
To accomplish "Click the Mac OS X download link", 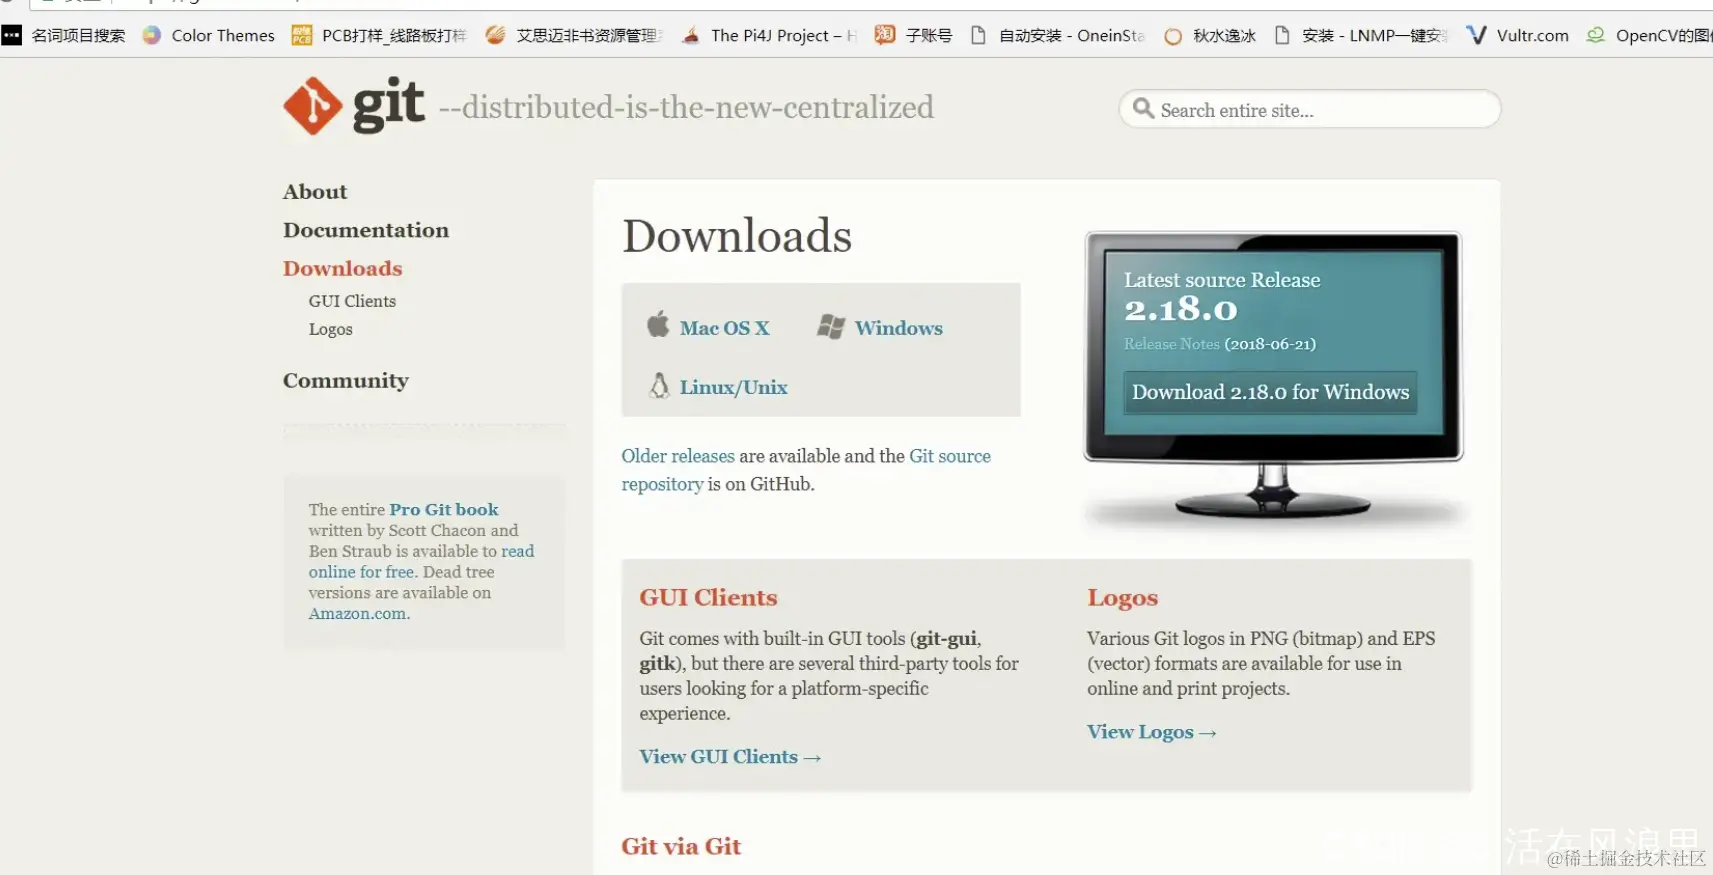I will click(x=725, y=328).
